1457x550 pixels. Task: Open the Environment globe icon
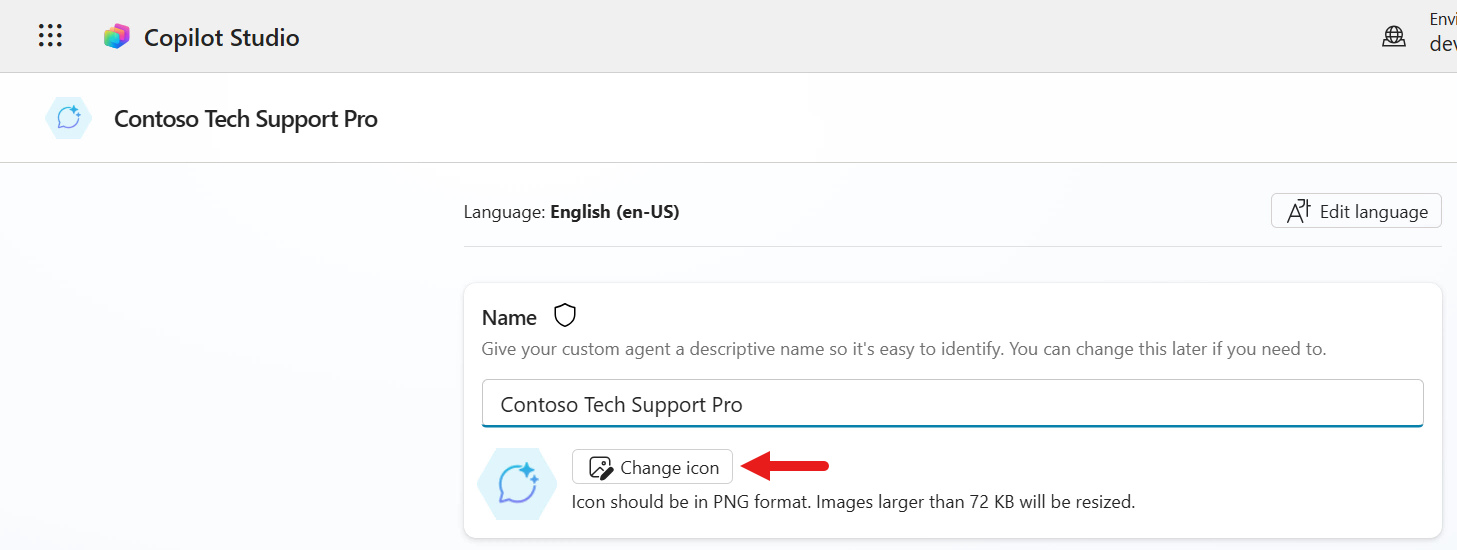click(x=1393, y=37)
